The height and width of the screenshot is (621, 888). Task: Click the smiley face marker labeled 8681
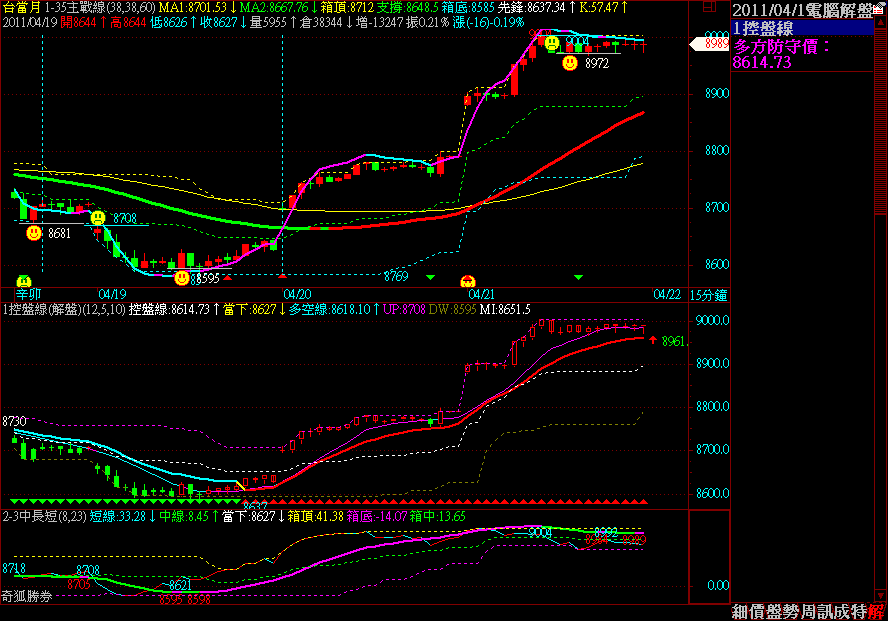[x=34, y=232]
